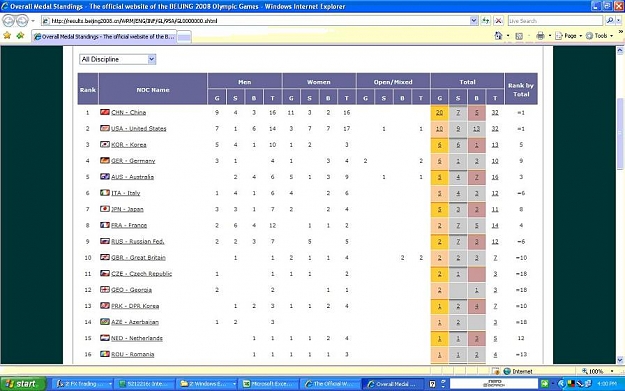Screen dimensions: 625x391
Task: Expand the Print options dropdown arrow
Action: [x=550, y=36]
